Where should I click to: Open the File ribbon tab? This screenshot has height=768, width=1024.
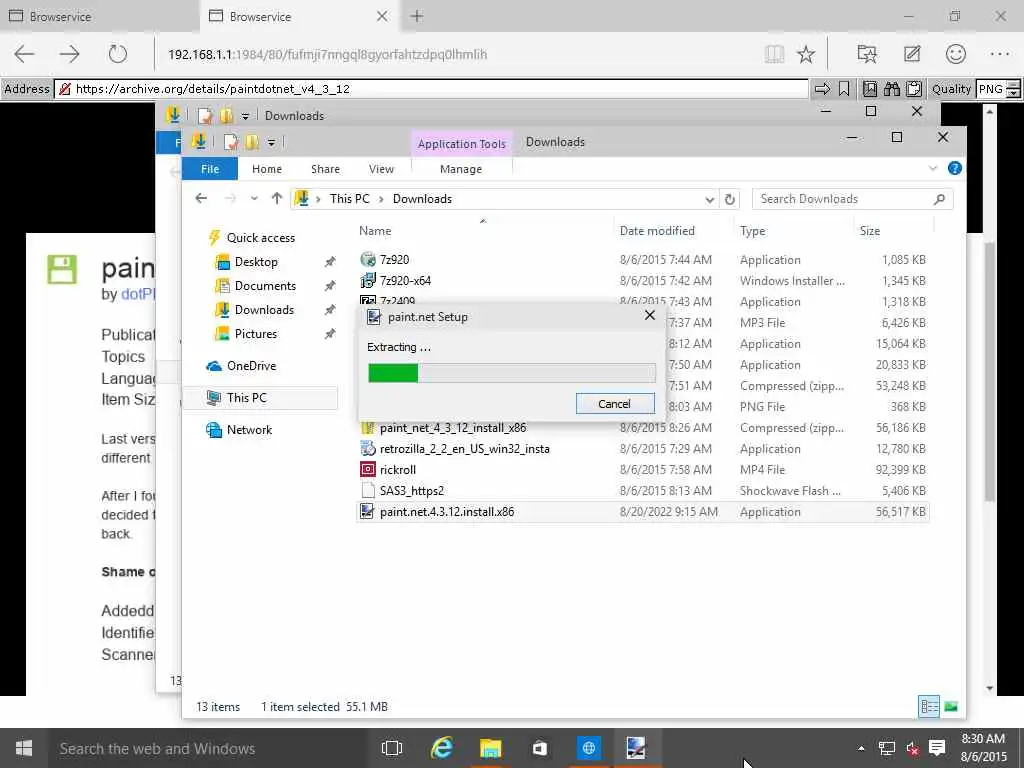210,168
